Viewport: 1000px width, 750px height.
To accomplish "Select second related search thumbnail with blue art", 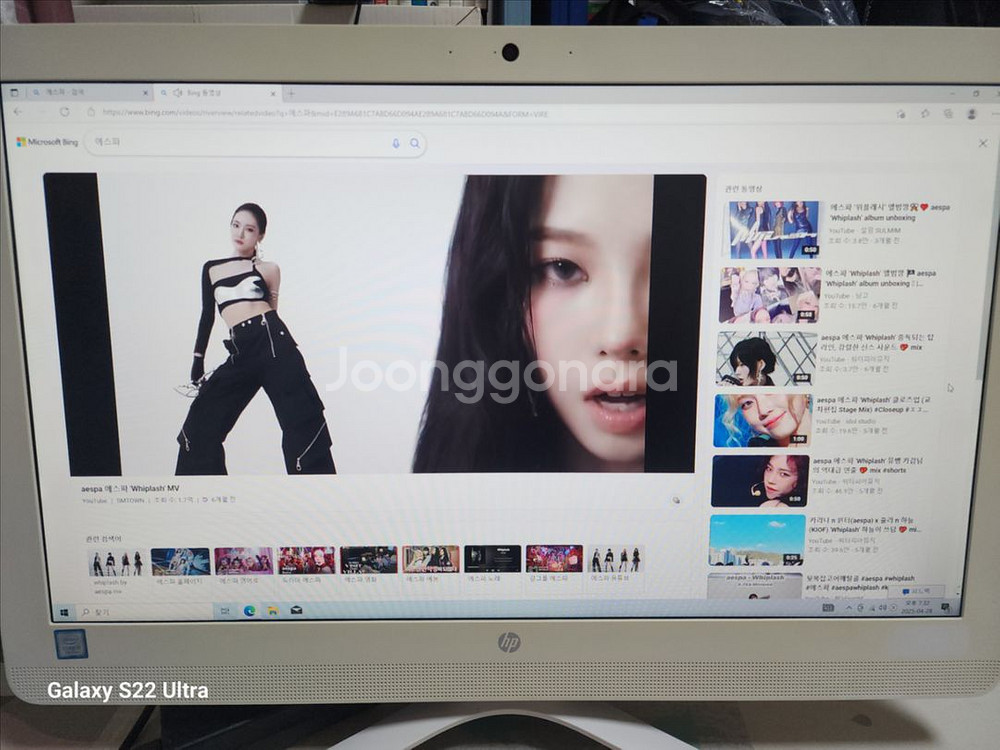I will coord(180,562).
